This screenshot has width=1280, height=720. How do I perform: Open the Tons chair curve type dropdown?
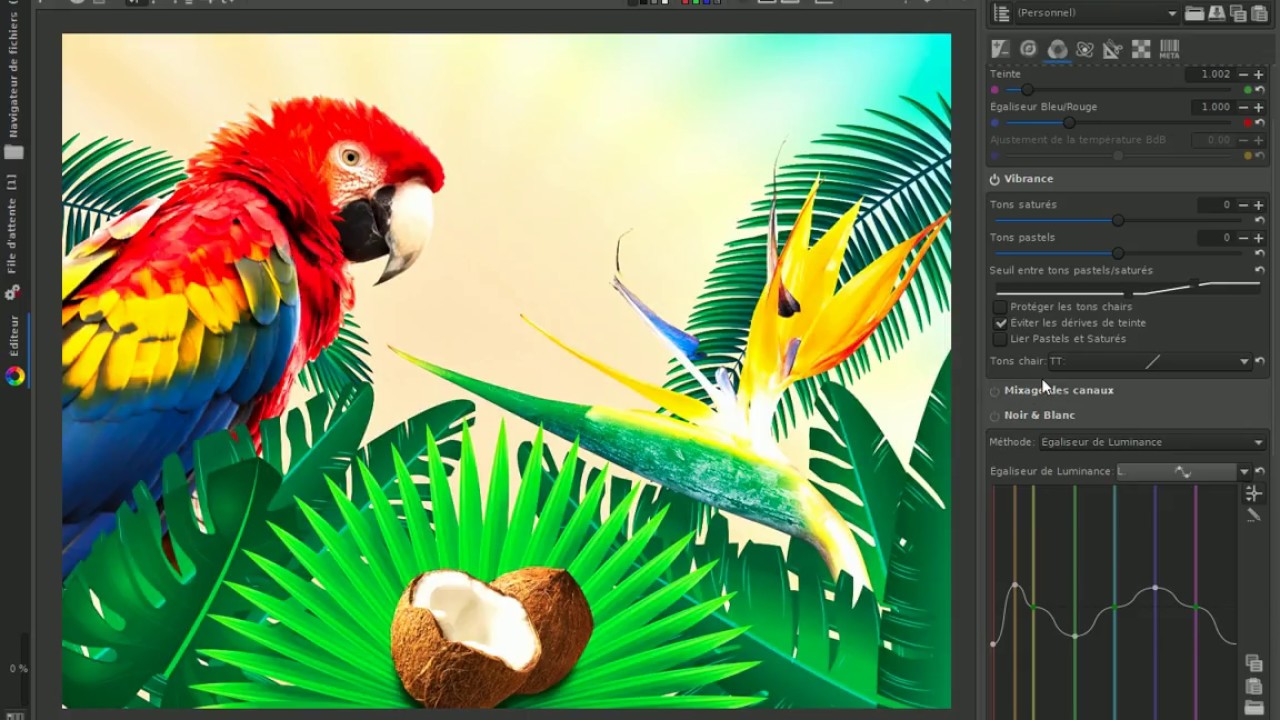point(1150,362)
